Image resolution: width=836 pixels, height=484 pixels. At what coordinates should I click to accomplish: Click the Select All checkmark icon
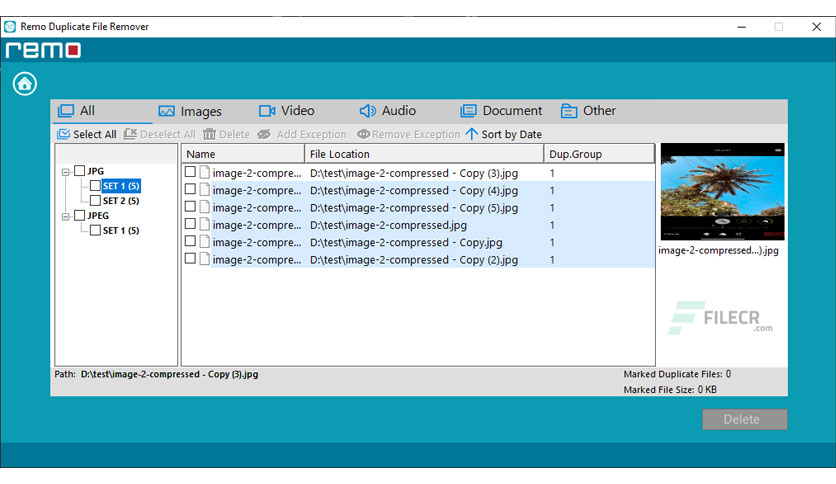tap(63, 134)
